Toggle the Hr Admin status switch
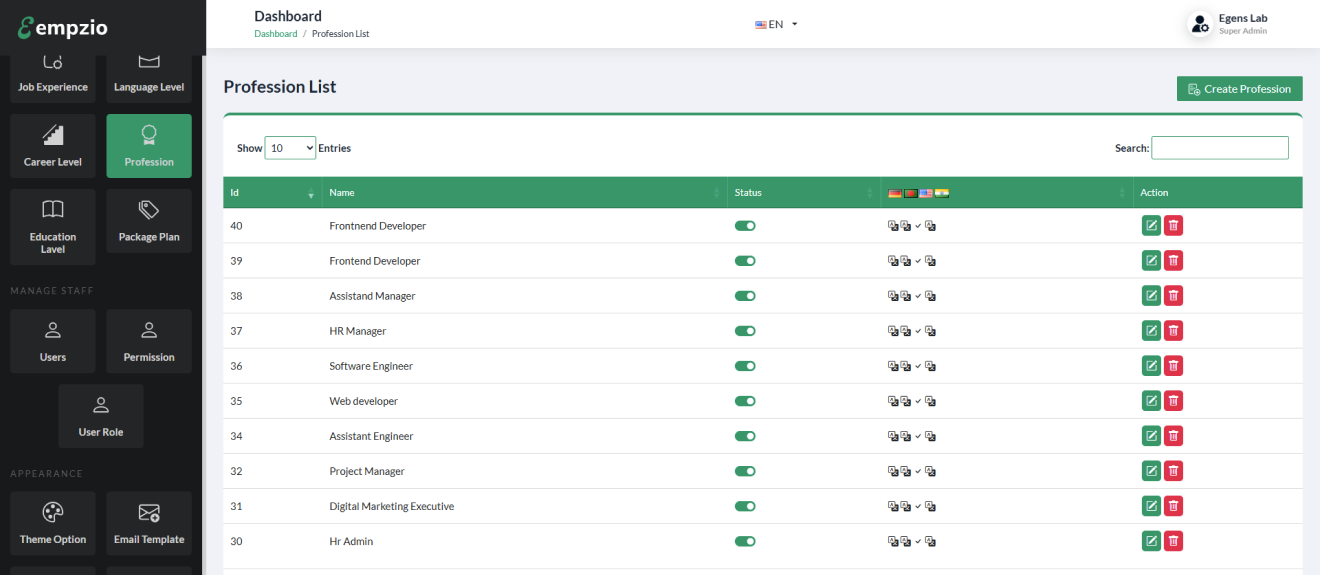Viewport: 1320px width, 575px height. 745,541
